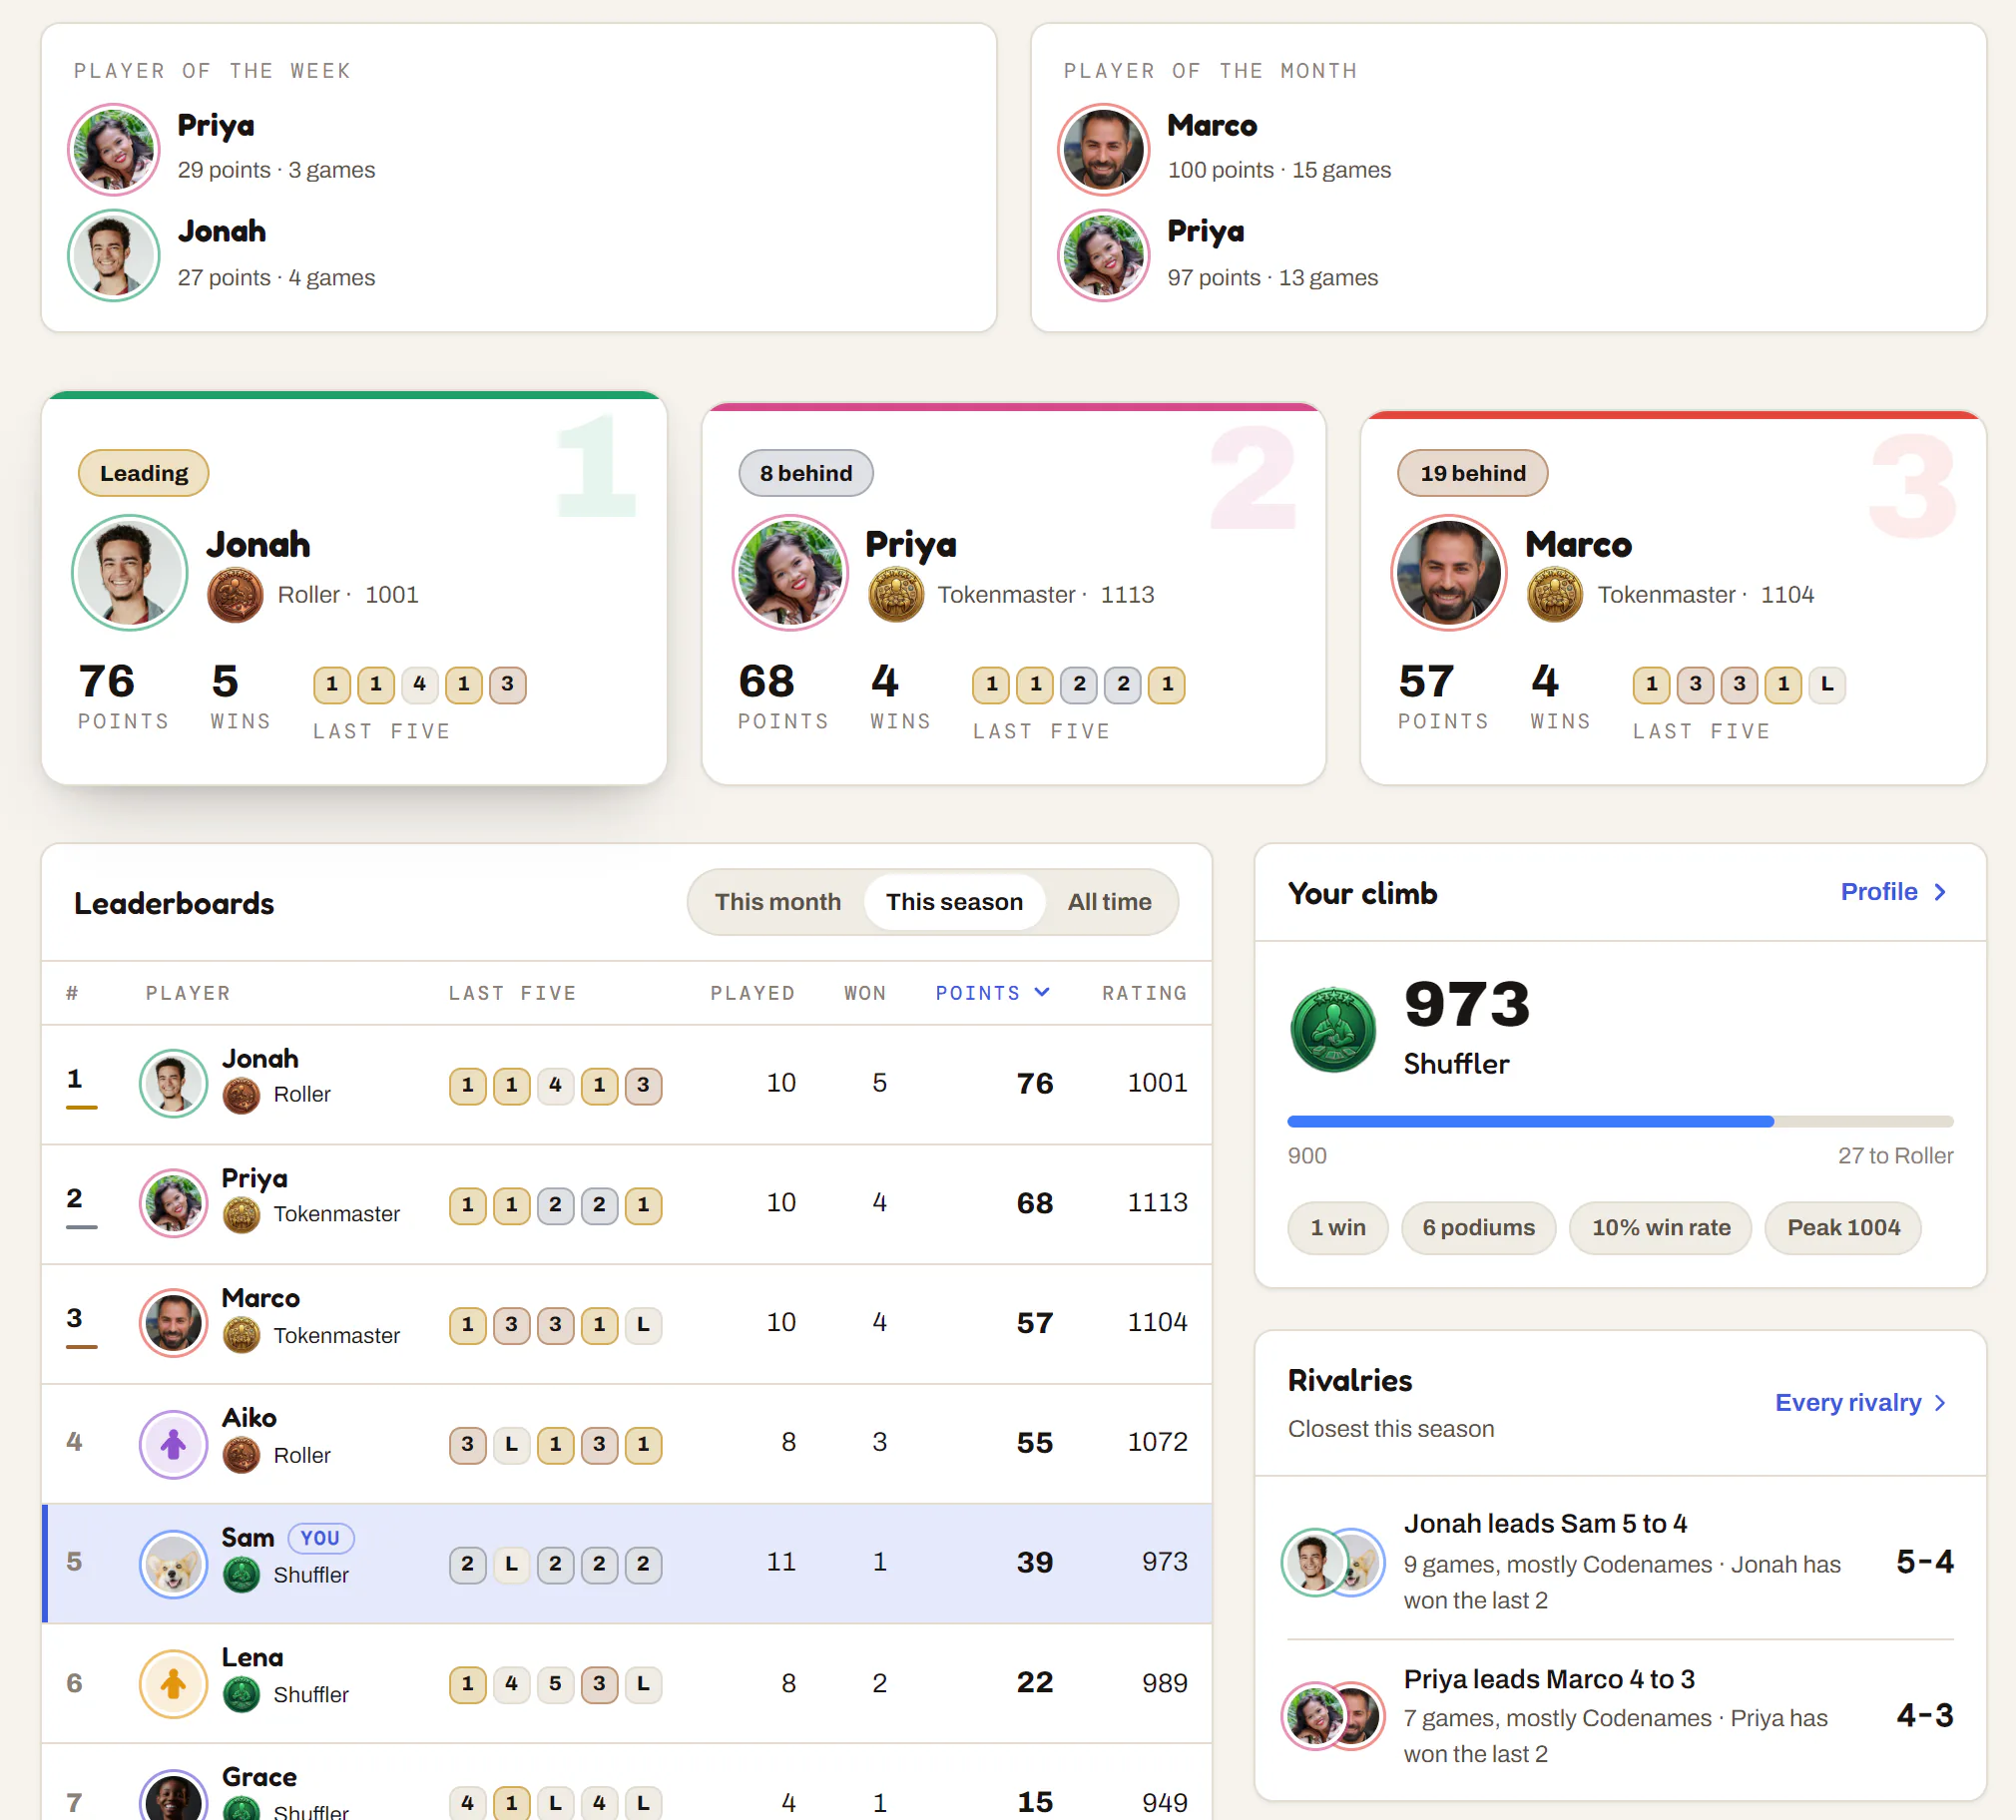Click the Leading badge on Jonah's card
The width and height of the screenshot is (2016, 1820).
click(x=144, y=473)
